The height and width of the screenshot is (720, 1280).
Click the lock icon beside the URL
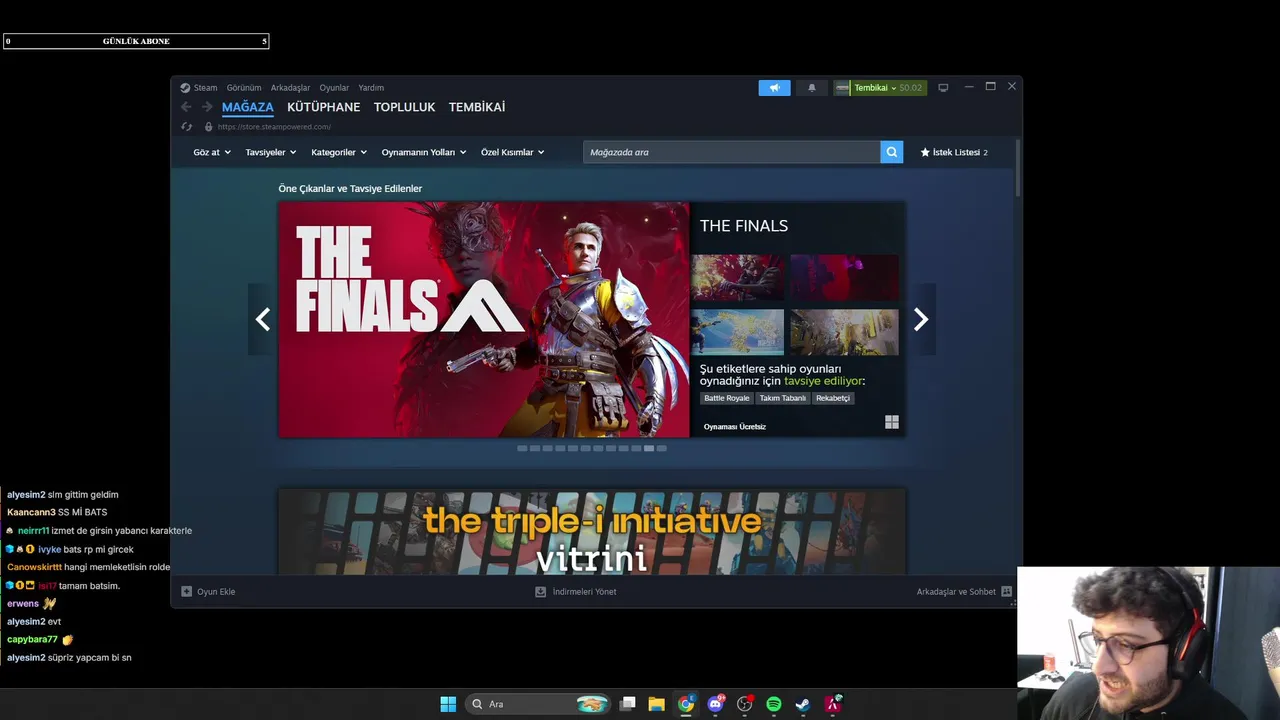(x=208, y=127)
